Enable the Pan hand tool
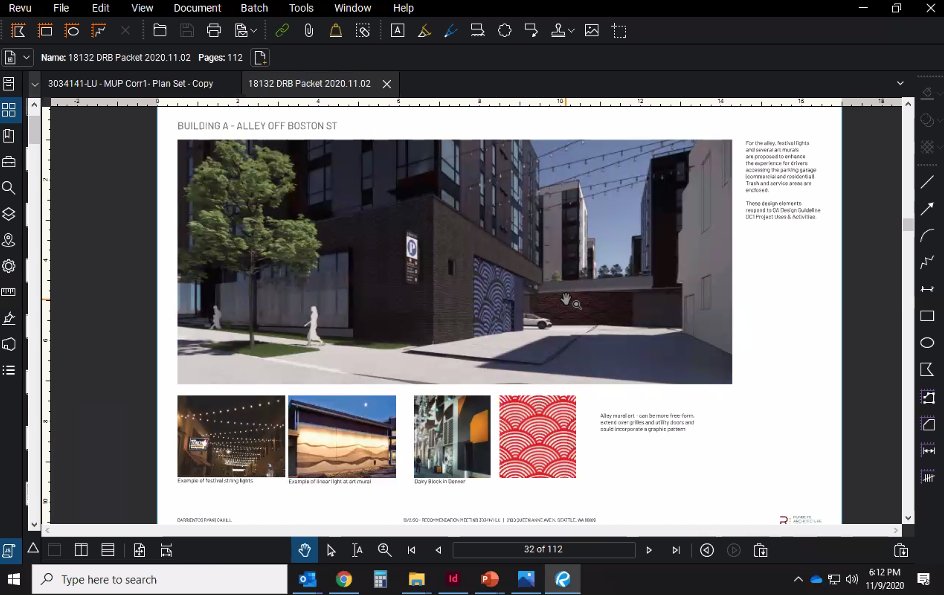The image size is (944, 595). pos(304,550)
